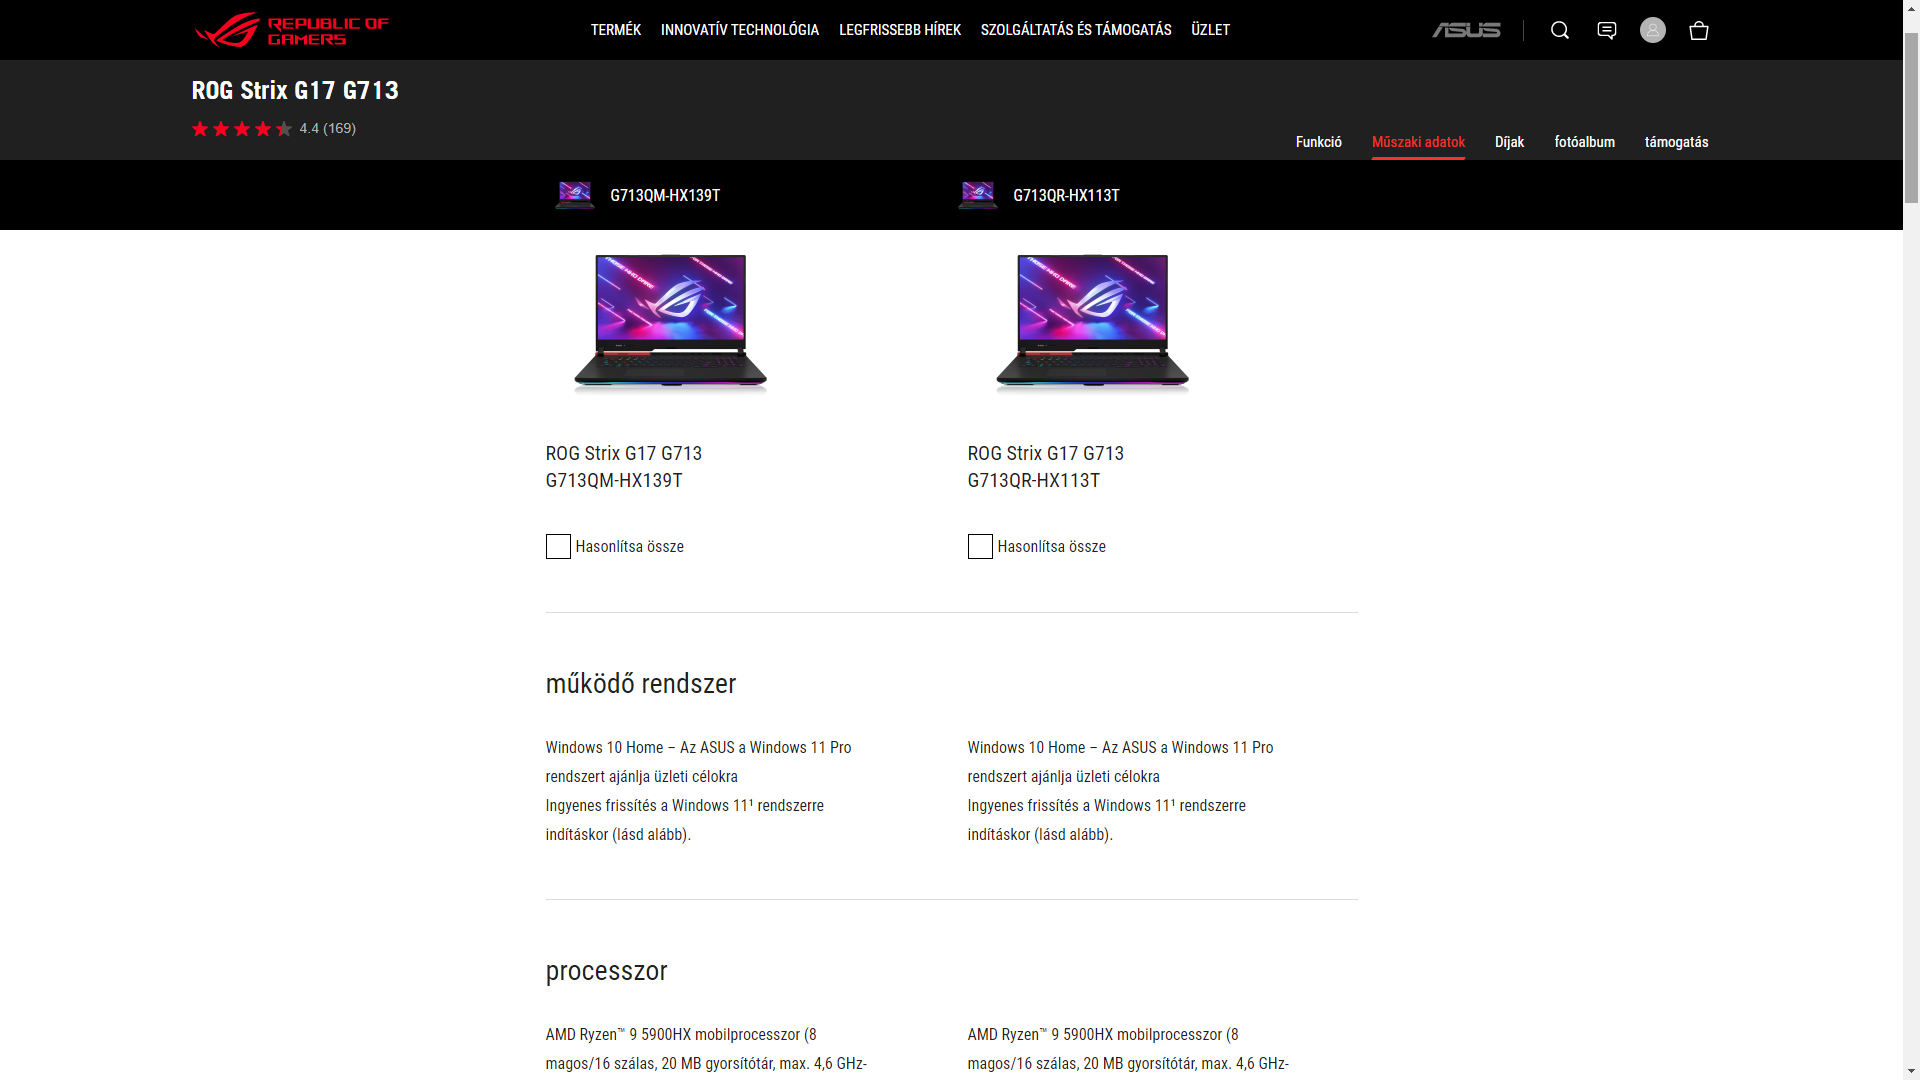
Task: Check Hasonlítsa össze for G713QM-HX139T
Action: [558, 546]
